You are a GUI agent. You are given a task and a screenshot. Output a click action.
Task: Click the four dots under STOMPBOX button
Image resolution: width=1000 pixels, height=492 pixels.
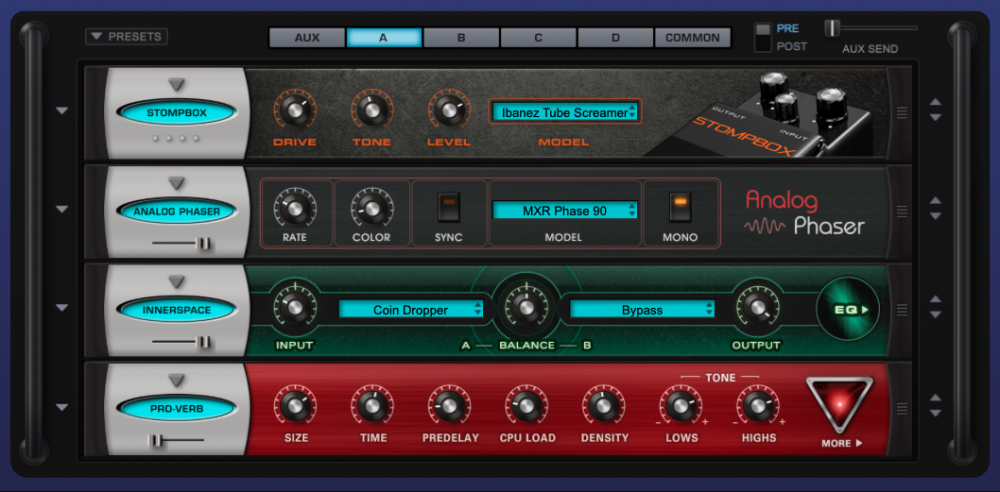click(177, 138)
